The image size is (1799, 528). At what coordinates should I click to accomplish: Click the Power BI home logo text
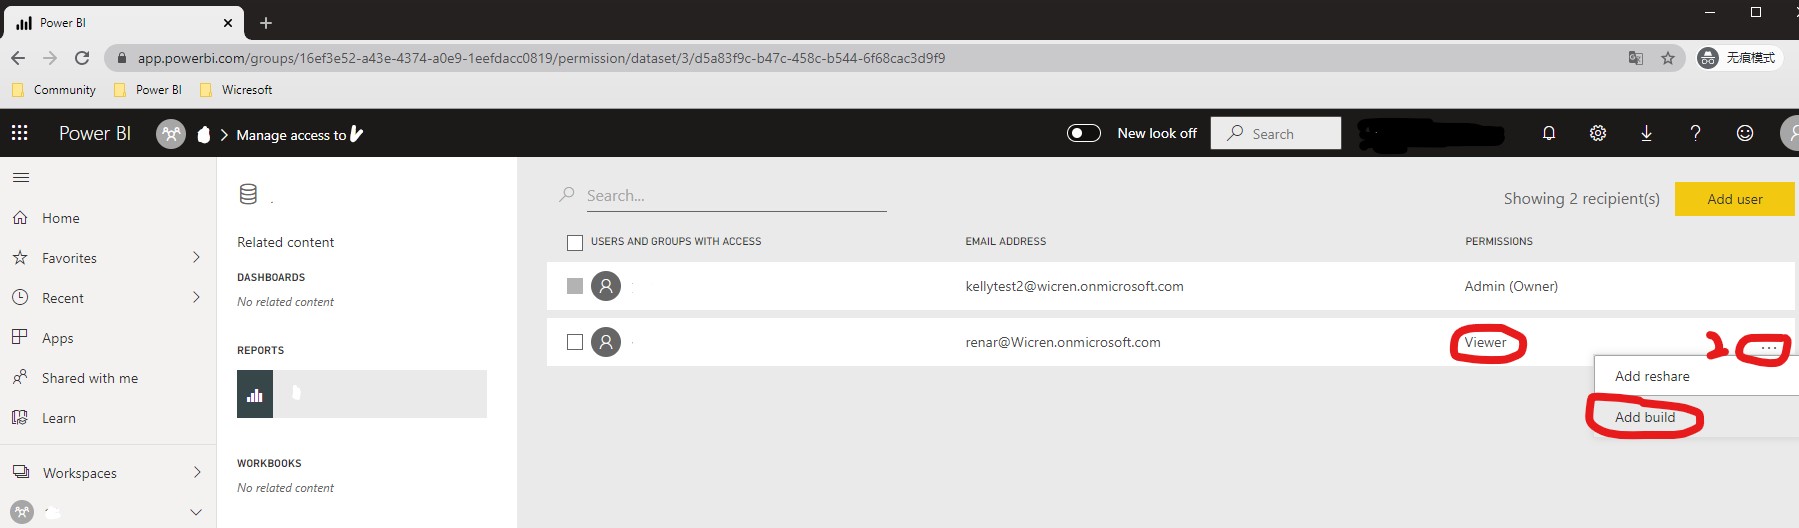coord(95,133)
